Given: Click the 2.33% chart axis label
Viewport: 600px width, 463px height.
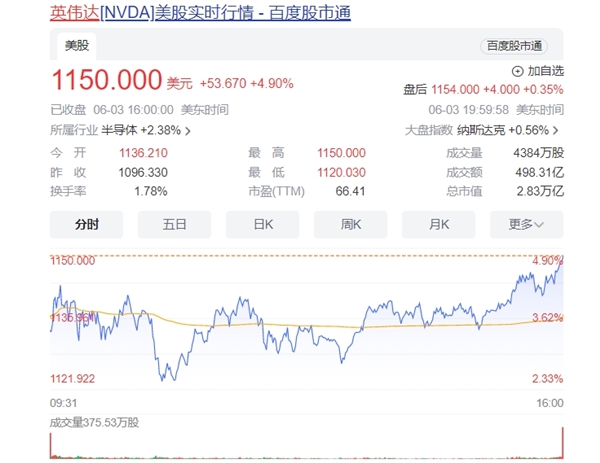Looking at the screenshot, I should (548, 379).
